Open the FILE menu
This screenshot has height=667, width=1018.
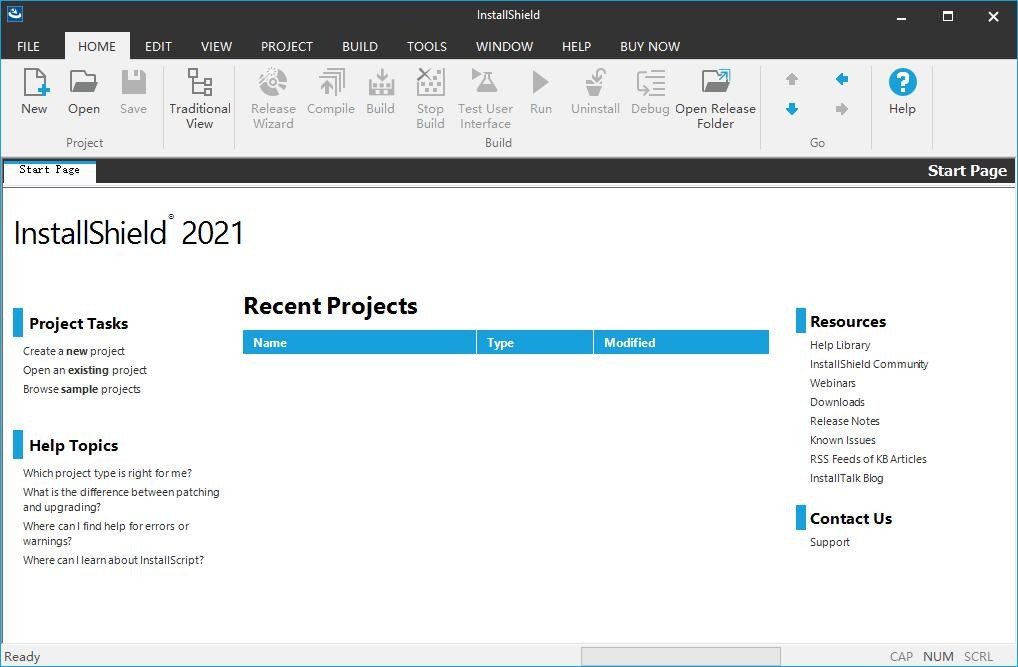point(28,46)
